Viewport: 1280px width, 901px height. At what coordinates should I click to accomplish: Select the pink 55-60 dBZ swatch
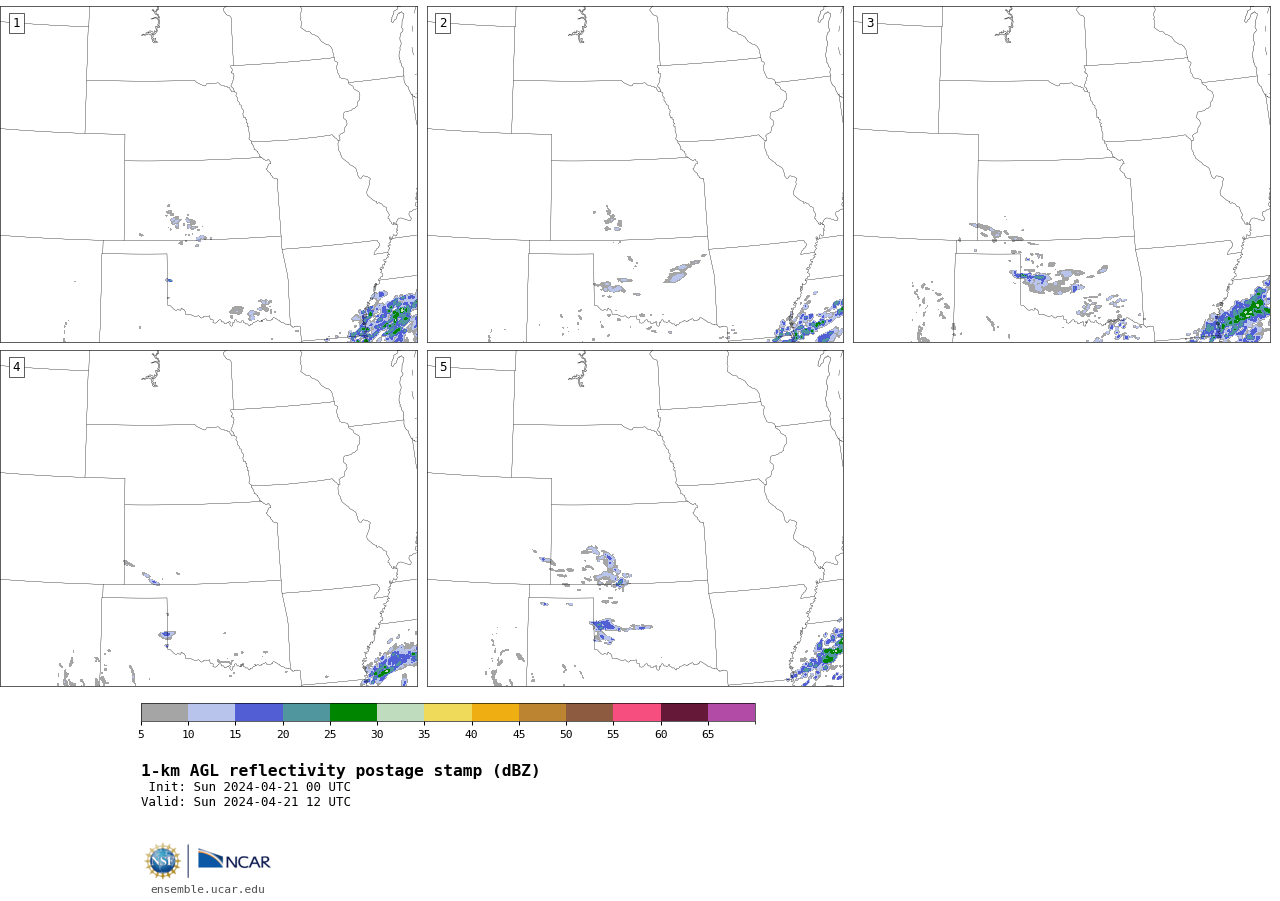637,712
